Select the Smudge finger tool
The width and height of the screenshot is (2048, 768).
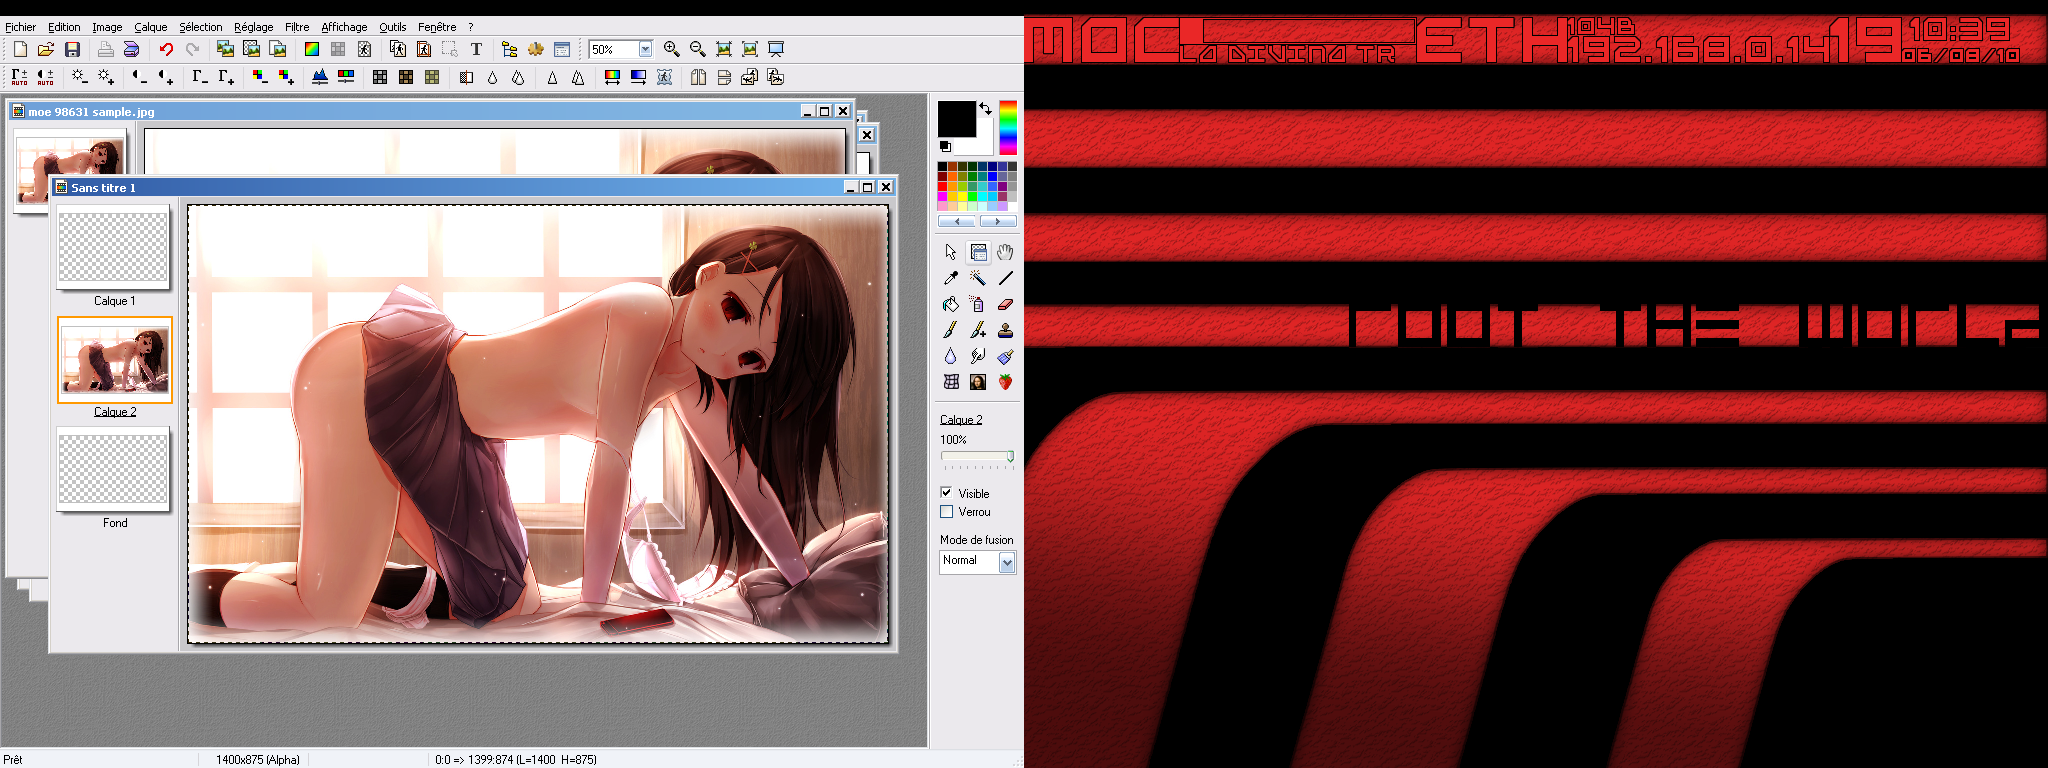pyautogui.click(x=978, y=356)
